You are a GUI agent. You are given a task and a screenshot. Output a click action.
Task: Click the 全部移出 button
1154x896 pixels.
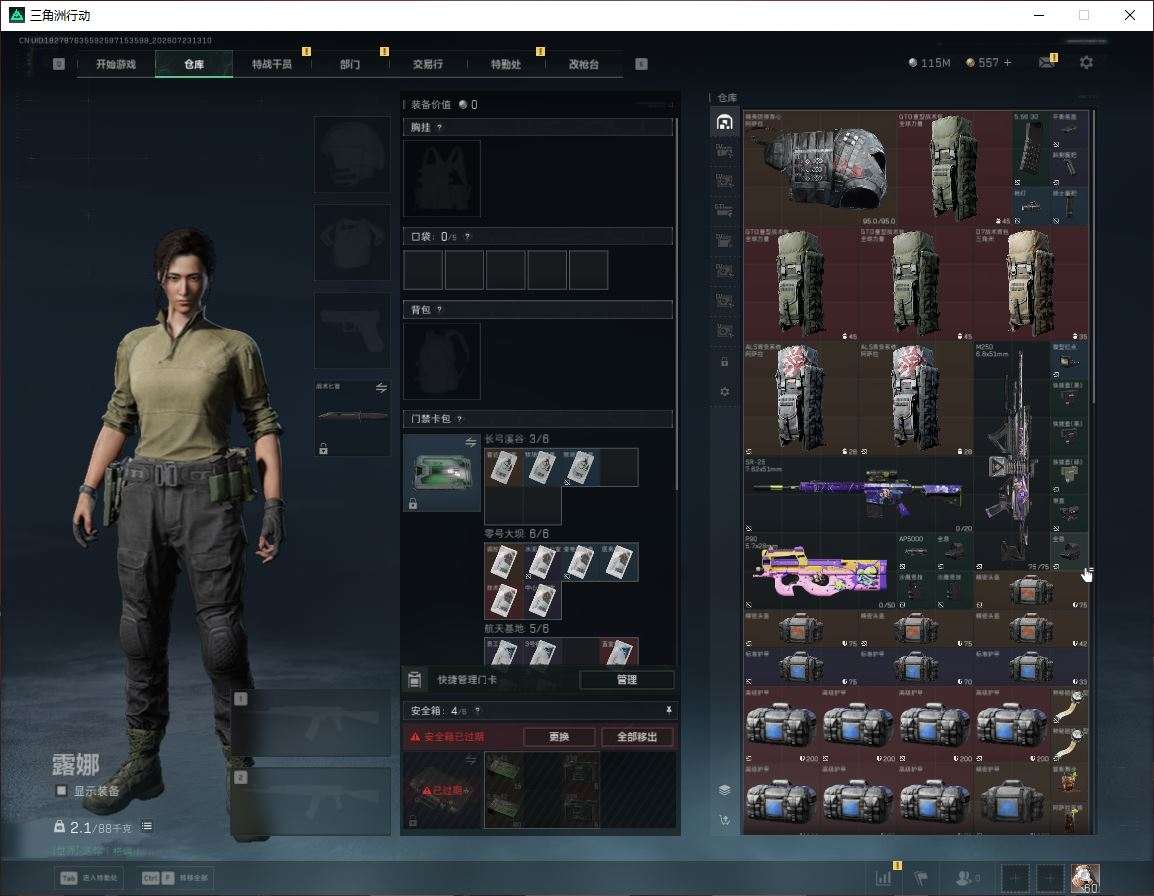pyautogui.click(x=637, y=736)
